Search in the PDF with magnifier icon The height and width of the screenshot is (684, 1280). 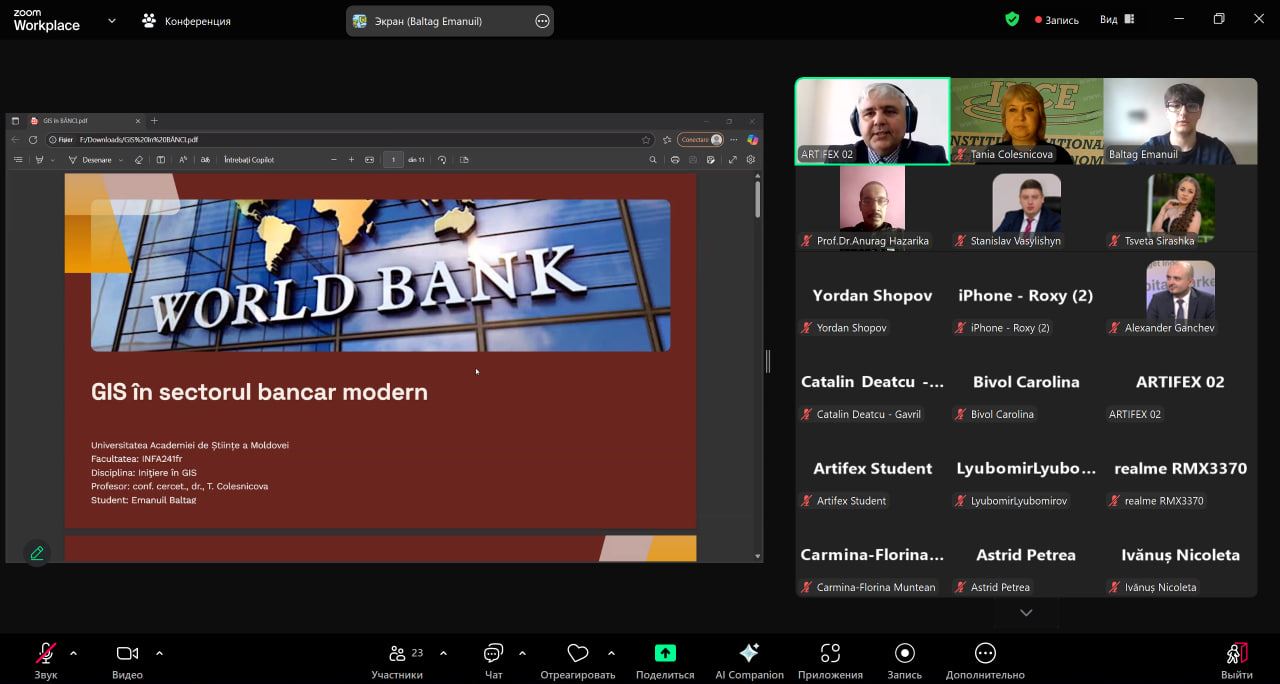(653, 160)
